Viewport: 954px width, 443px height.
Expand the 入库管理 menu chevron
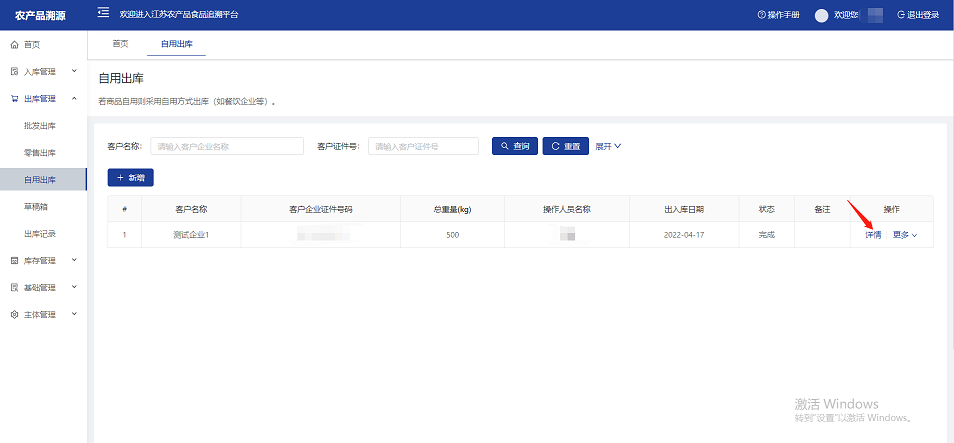point(74,71)
